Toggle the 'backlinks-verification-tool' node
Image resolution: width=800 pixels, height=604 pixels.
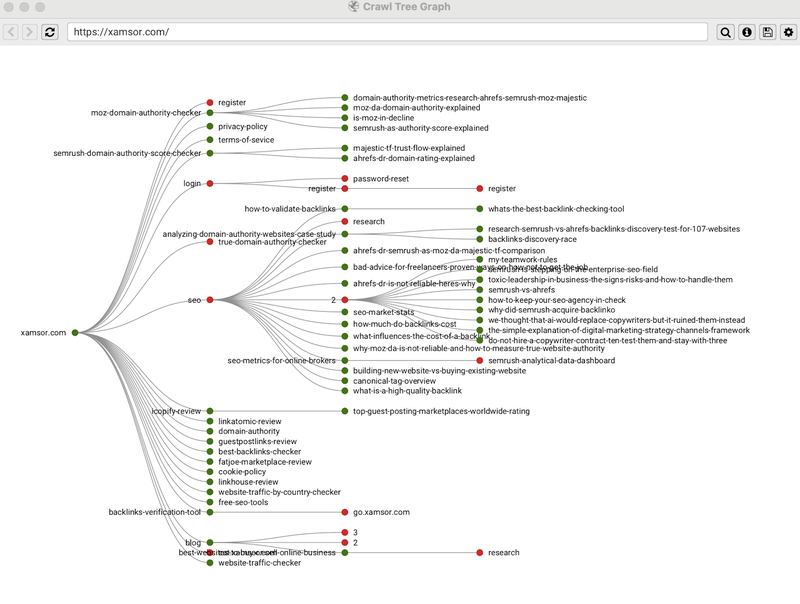[210, 512]
